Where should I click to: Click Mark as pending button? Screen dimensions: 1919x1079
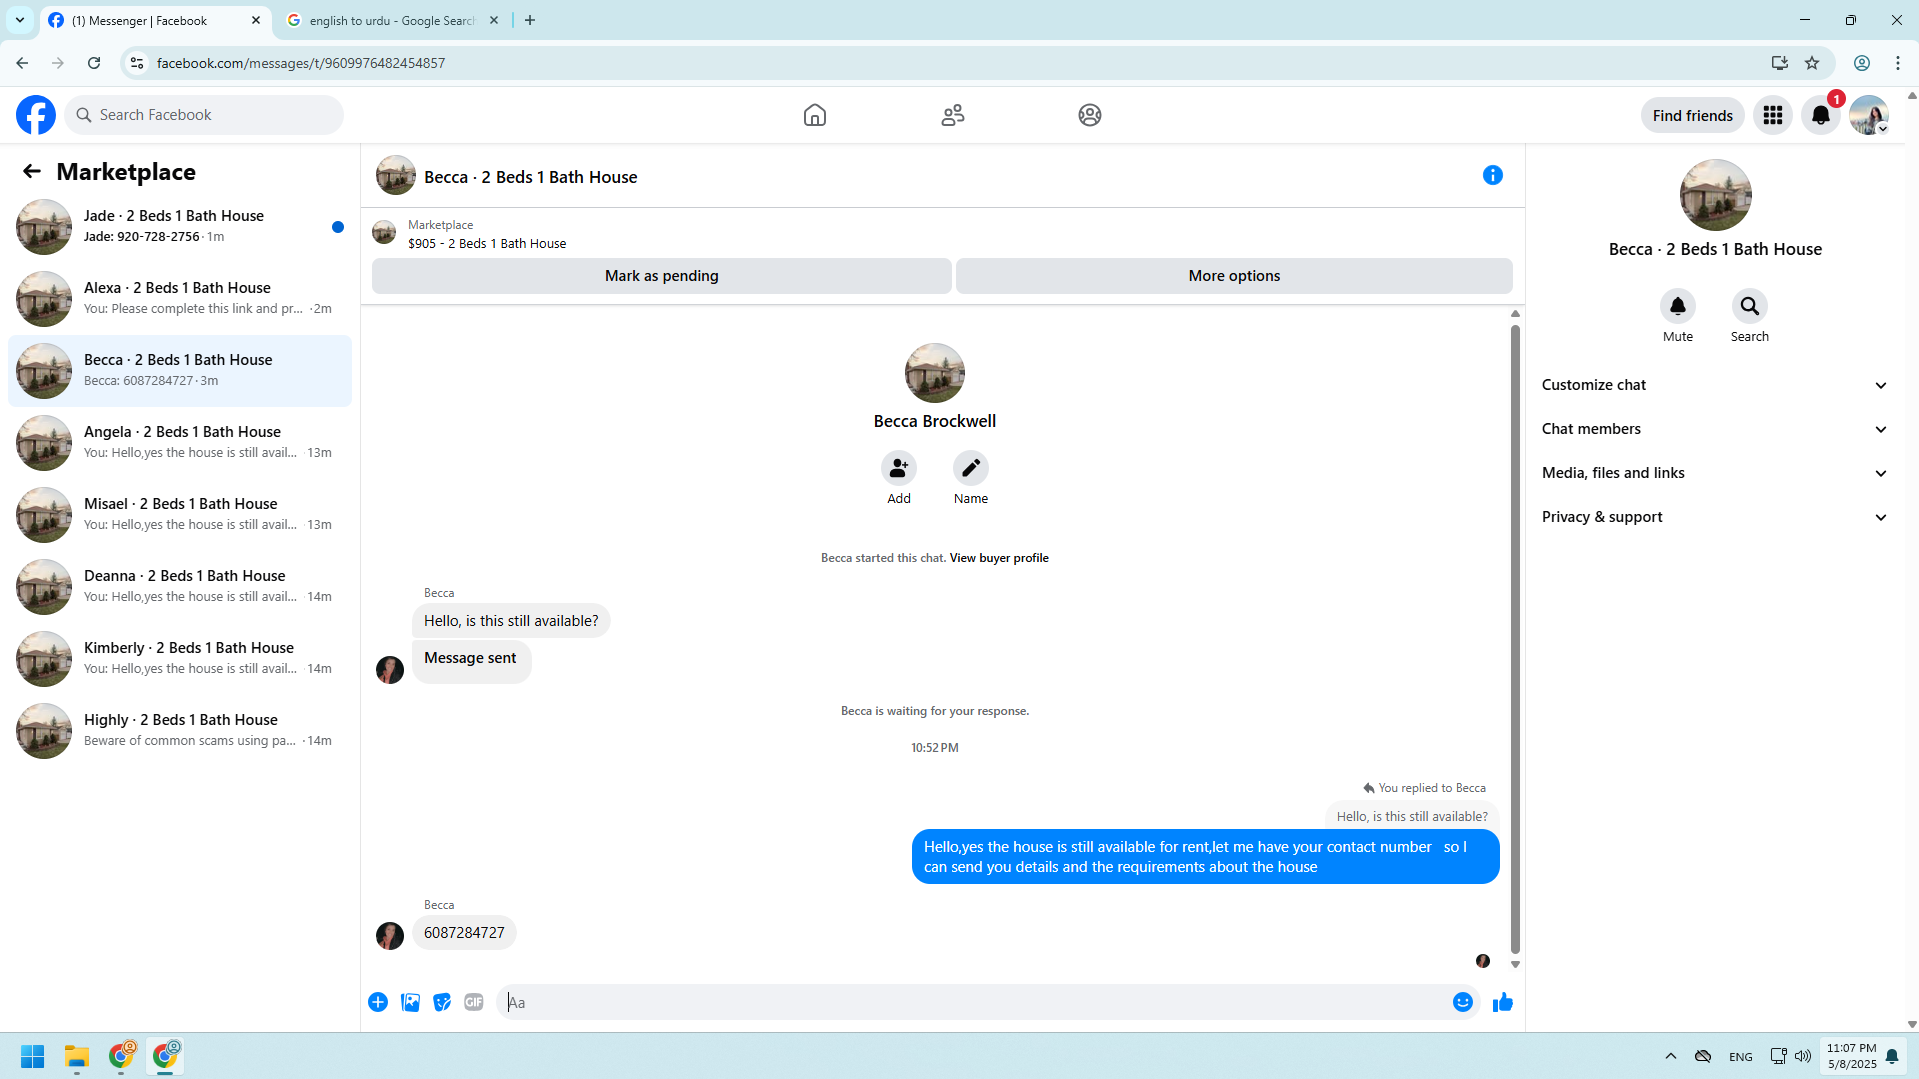pos(662,276)
